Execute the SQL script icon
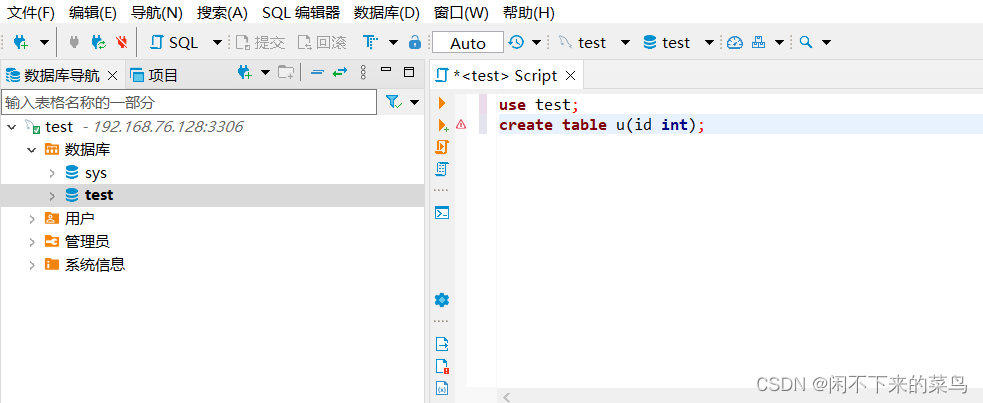Image resolution: width=983 pixels, height=403 pixels. (442, 147)
